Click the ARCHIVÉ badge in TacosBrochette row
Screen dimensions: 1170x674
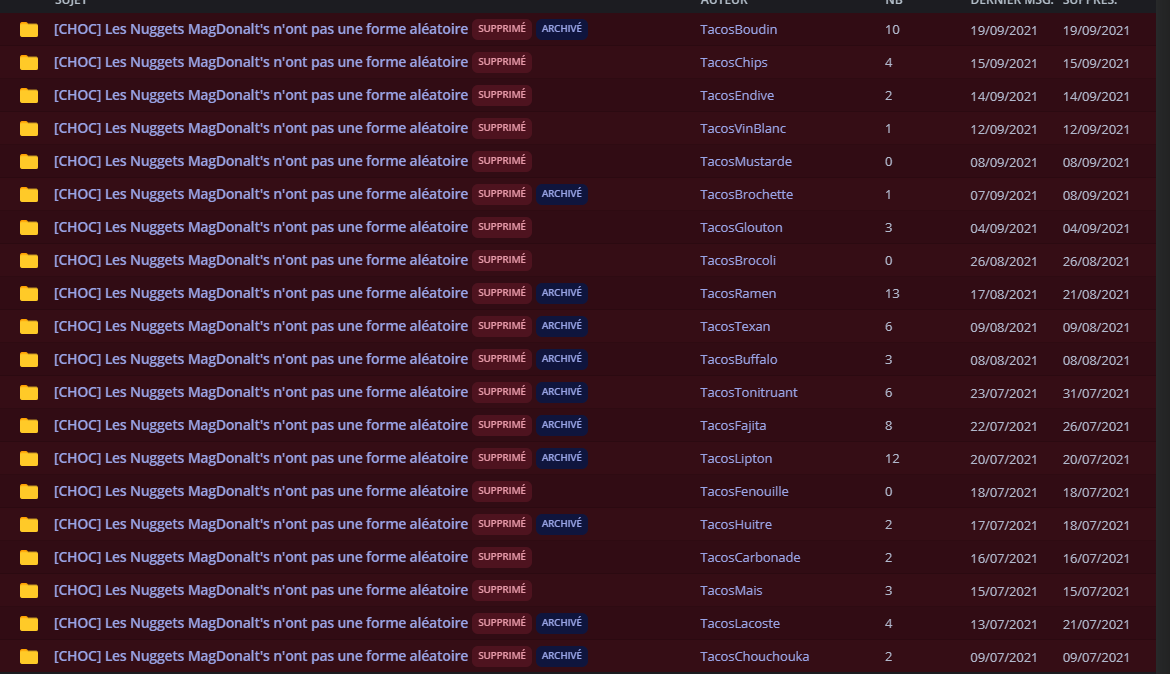click(562, 194)
